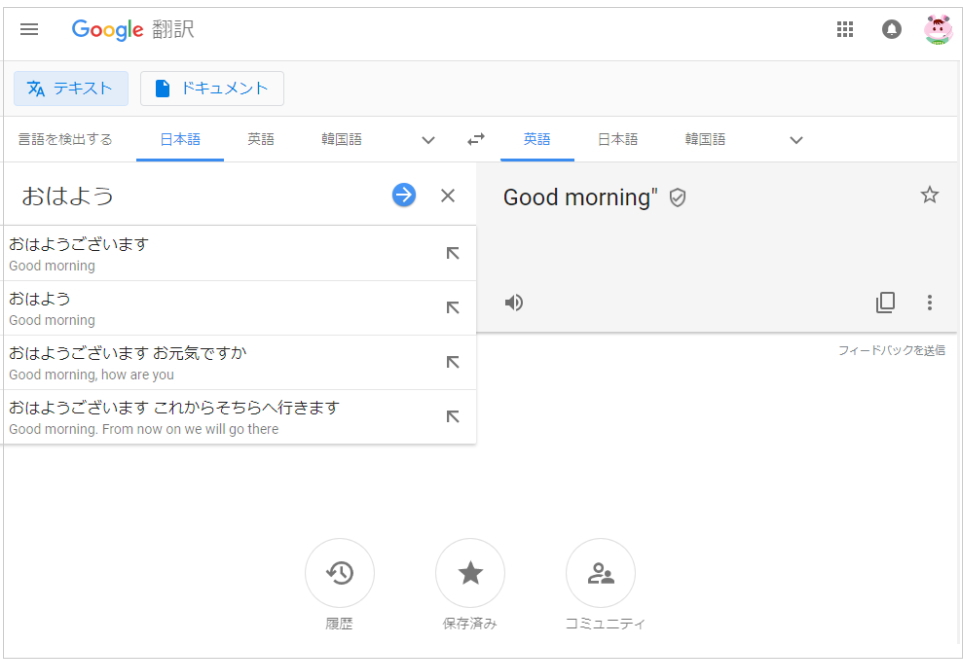Click the blue translate arrow button
Screen dimensions: 963x659
[x=404, y=195]
